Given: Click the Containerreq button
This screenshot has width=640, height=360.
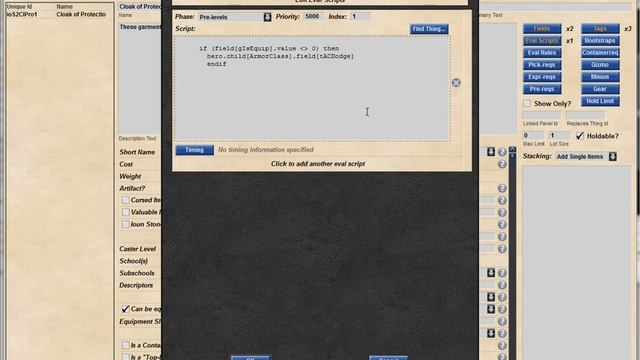Looking at the screenshot, I should pos(600,53).
